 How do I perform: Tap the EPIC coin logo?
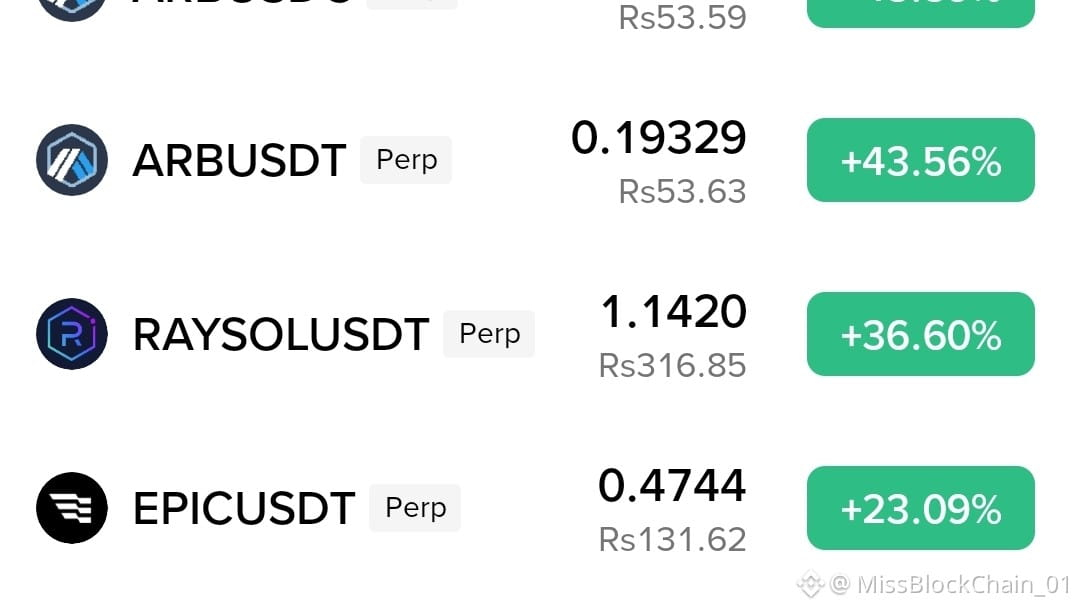(72, 508)
